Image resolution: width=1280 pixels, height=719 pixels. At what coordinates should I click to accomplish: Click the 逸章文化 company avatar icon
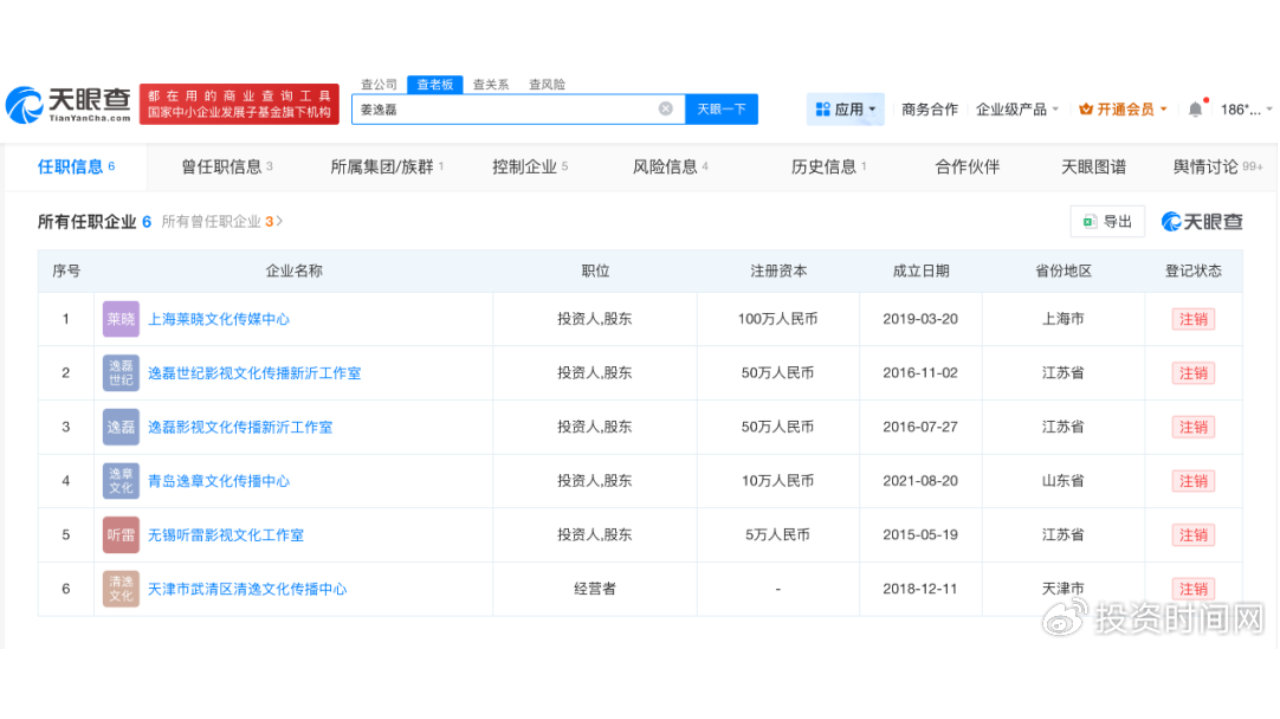tap(120, 480)
